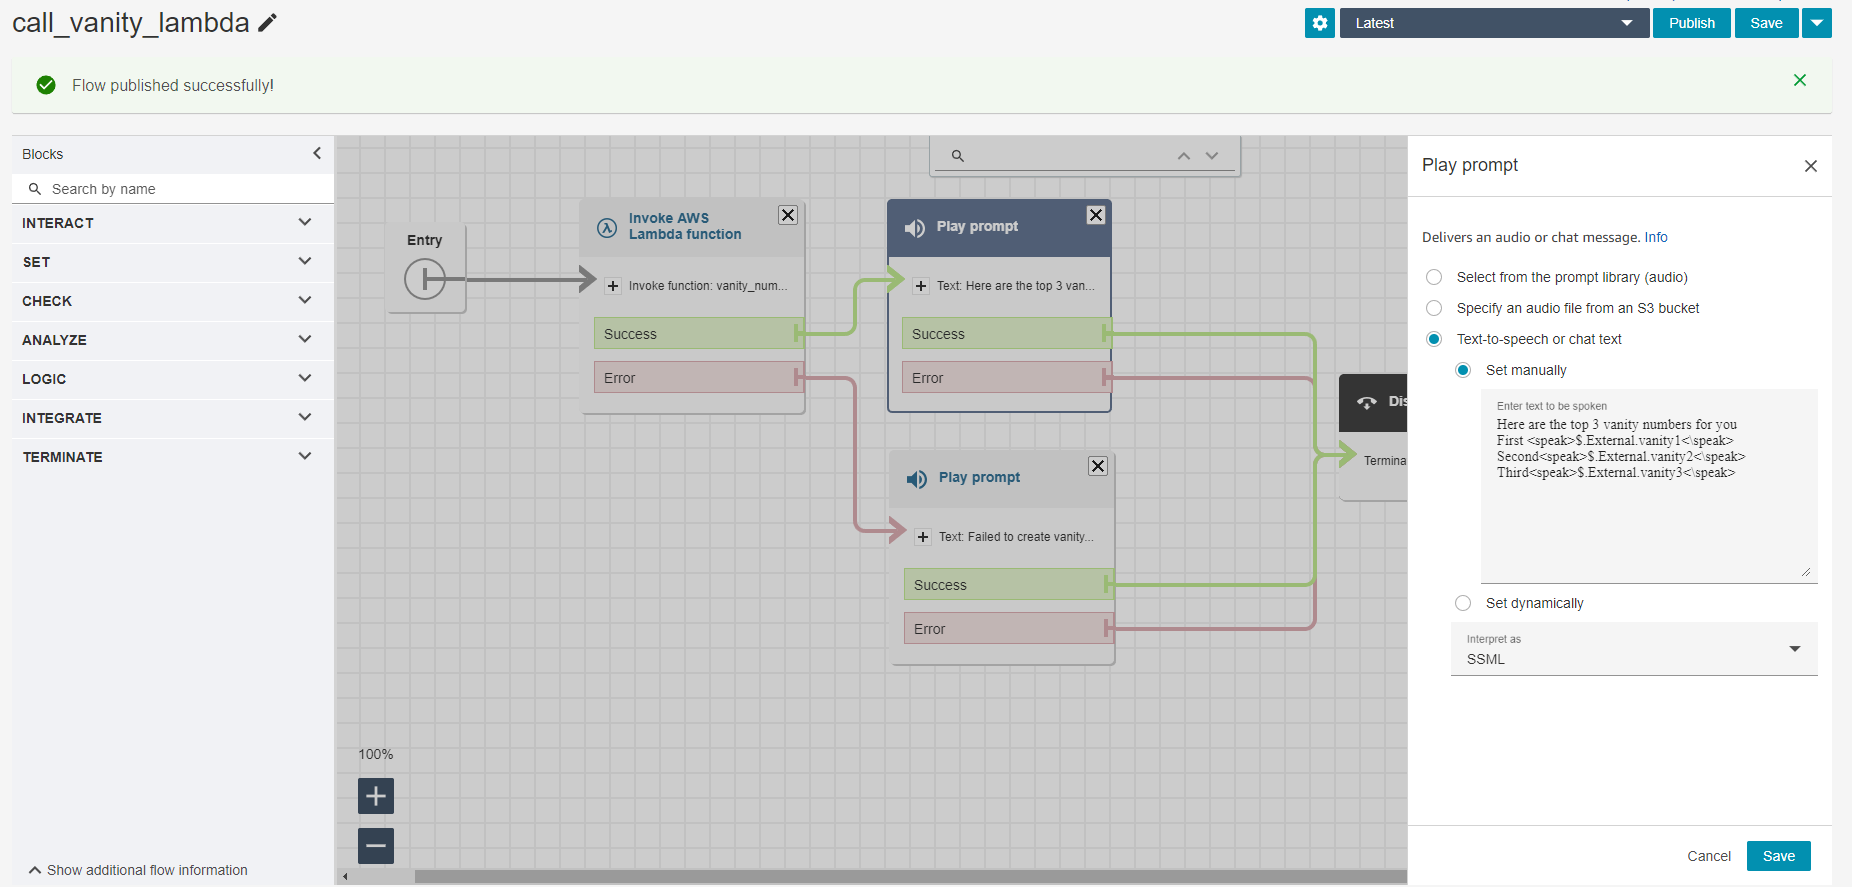Select audio file from S3 bucket option
1852x887 pixels.
1434,308
